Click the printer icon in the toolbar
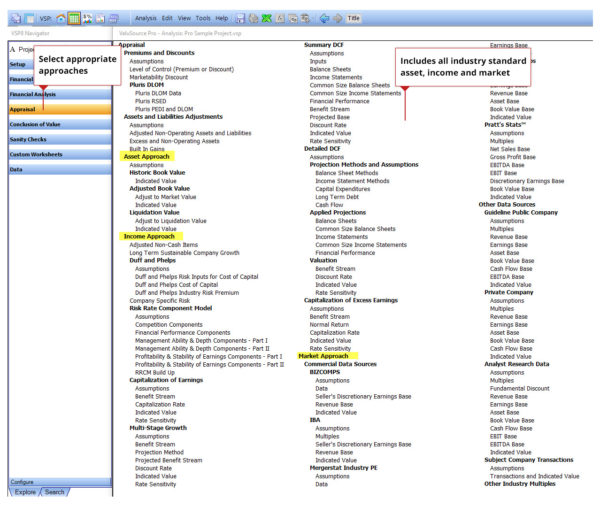The image size is (600, 506). 113,18
